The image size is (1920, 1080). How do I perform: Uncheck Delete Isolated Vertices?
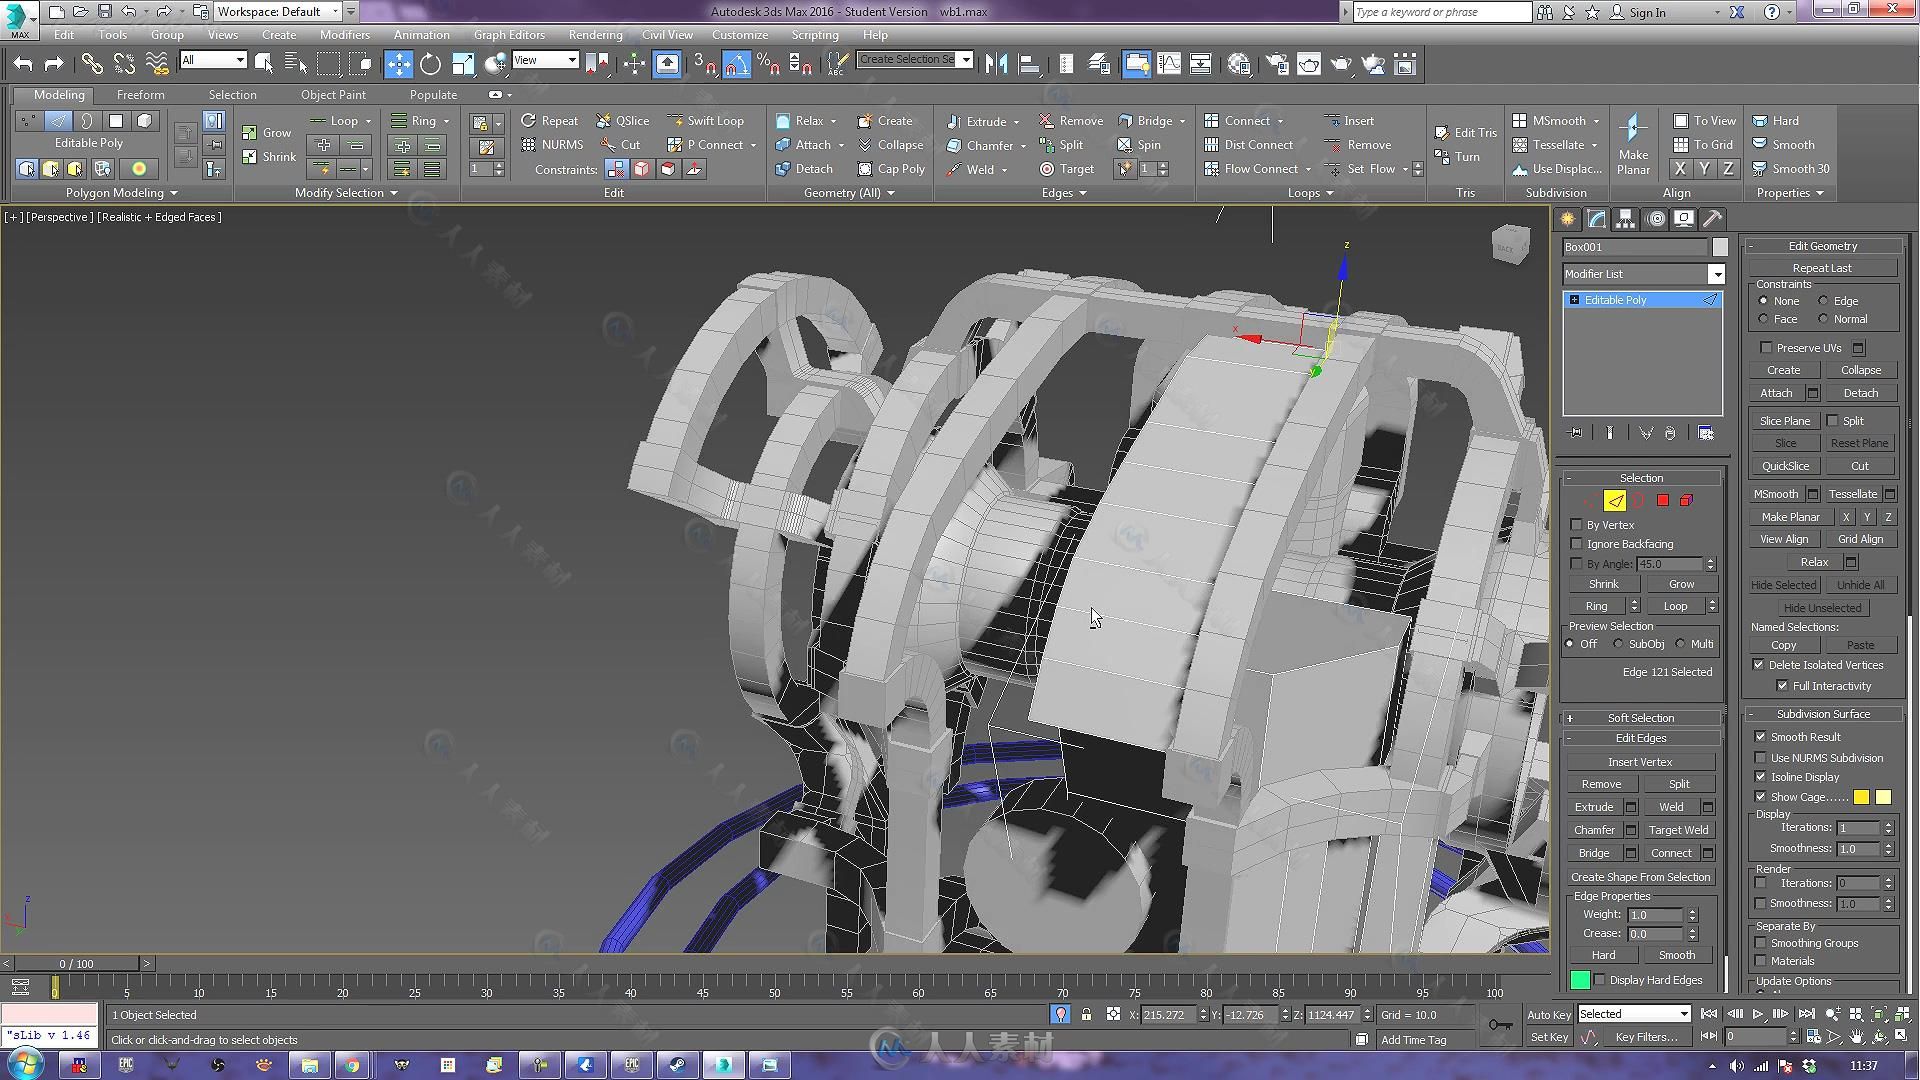1759,665
